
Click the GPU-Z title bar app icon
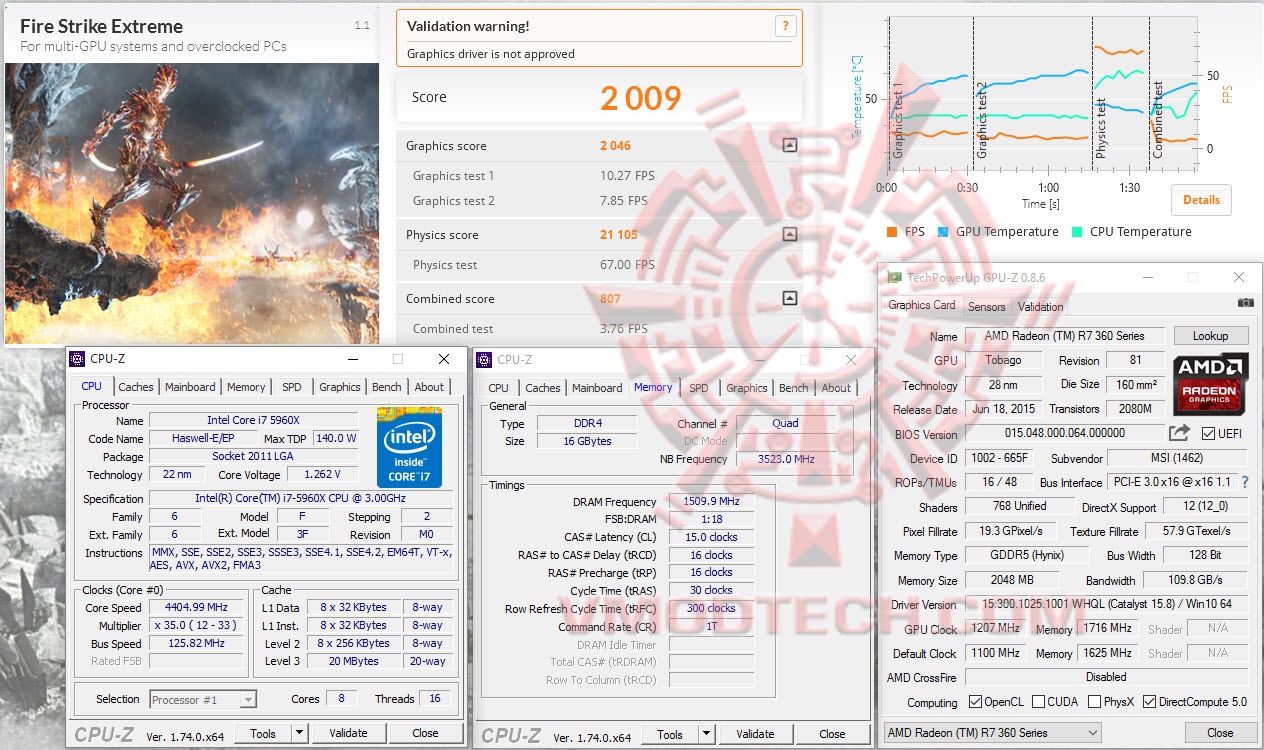coord(894,277)
